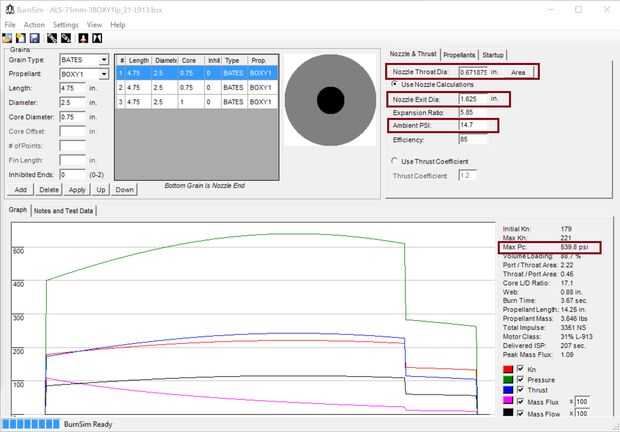The image size is (620, 432).
Task: Click the red Kn color swatch
Action: tap(508, 369)
